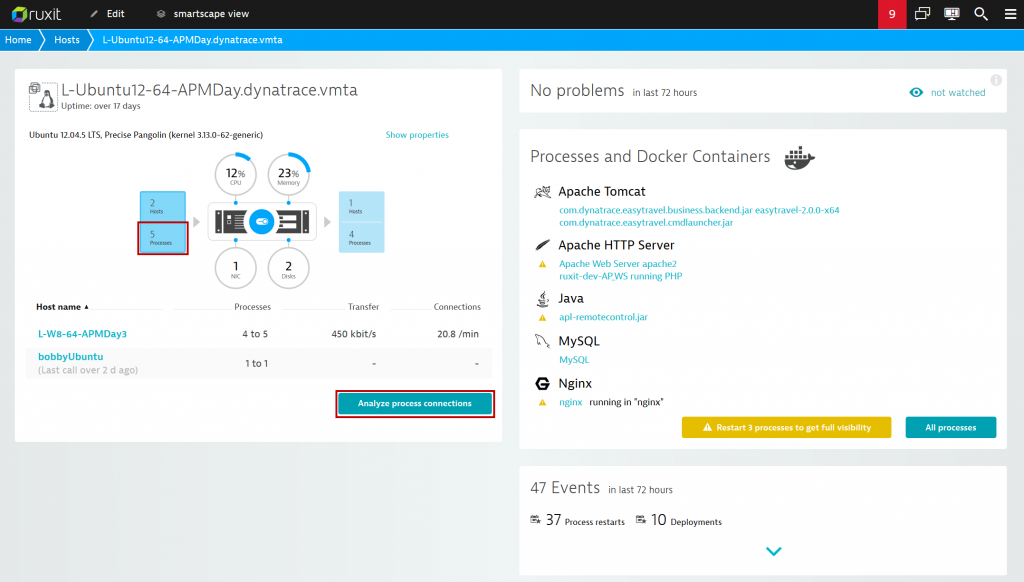This screenshot has height=582, width=1024.
Task: Select the 2 Disks circle
Action: tap(289, 268)
